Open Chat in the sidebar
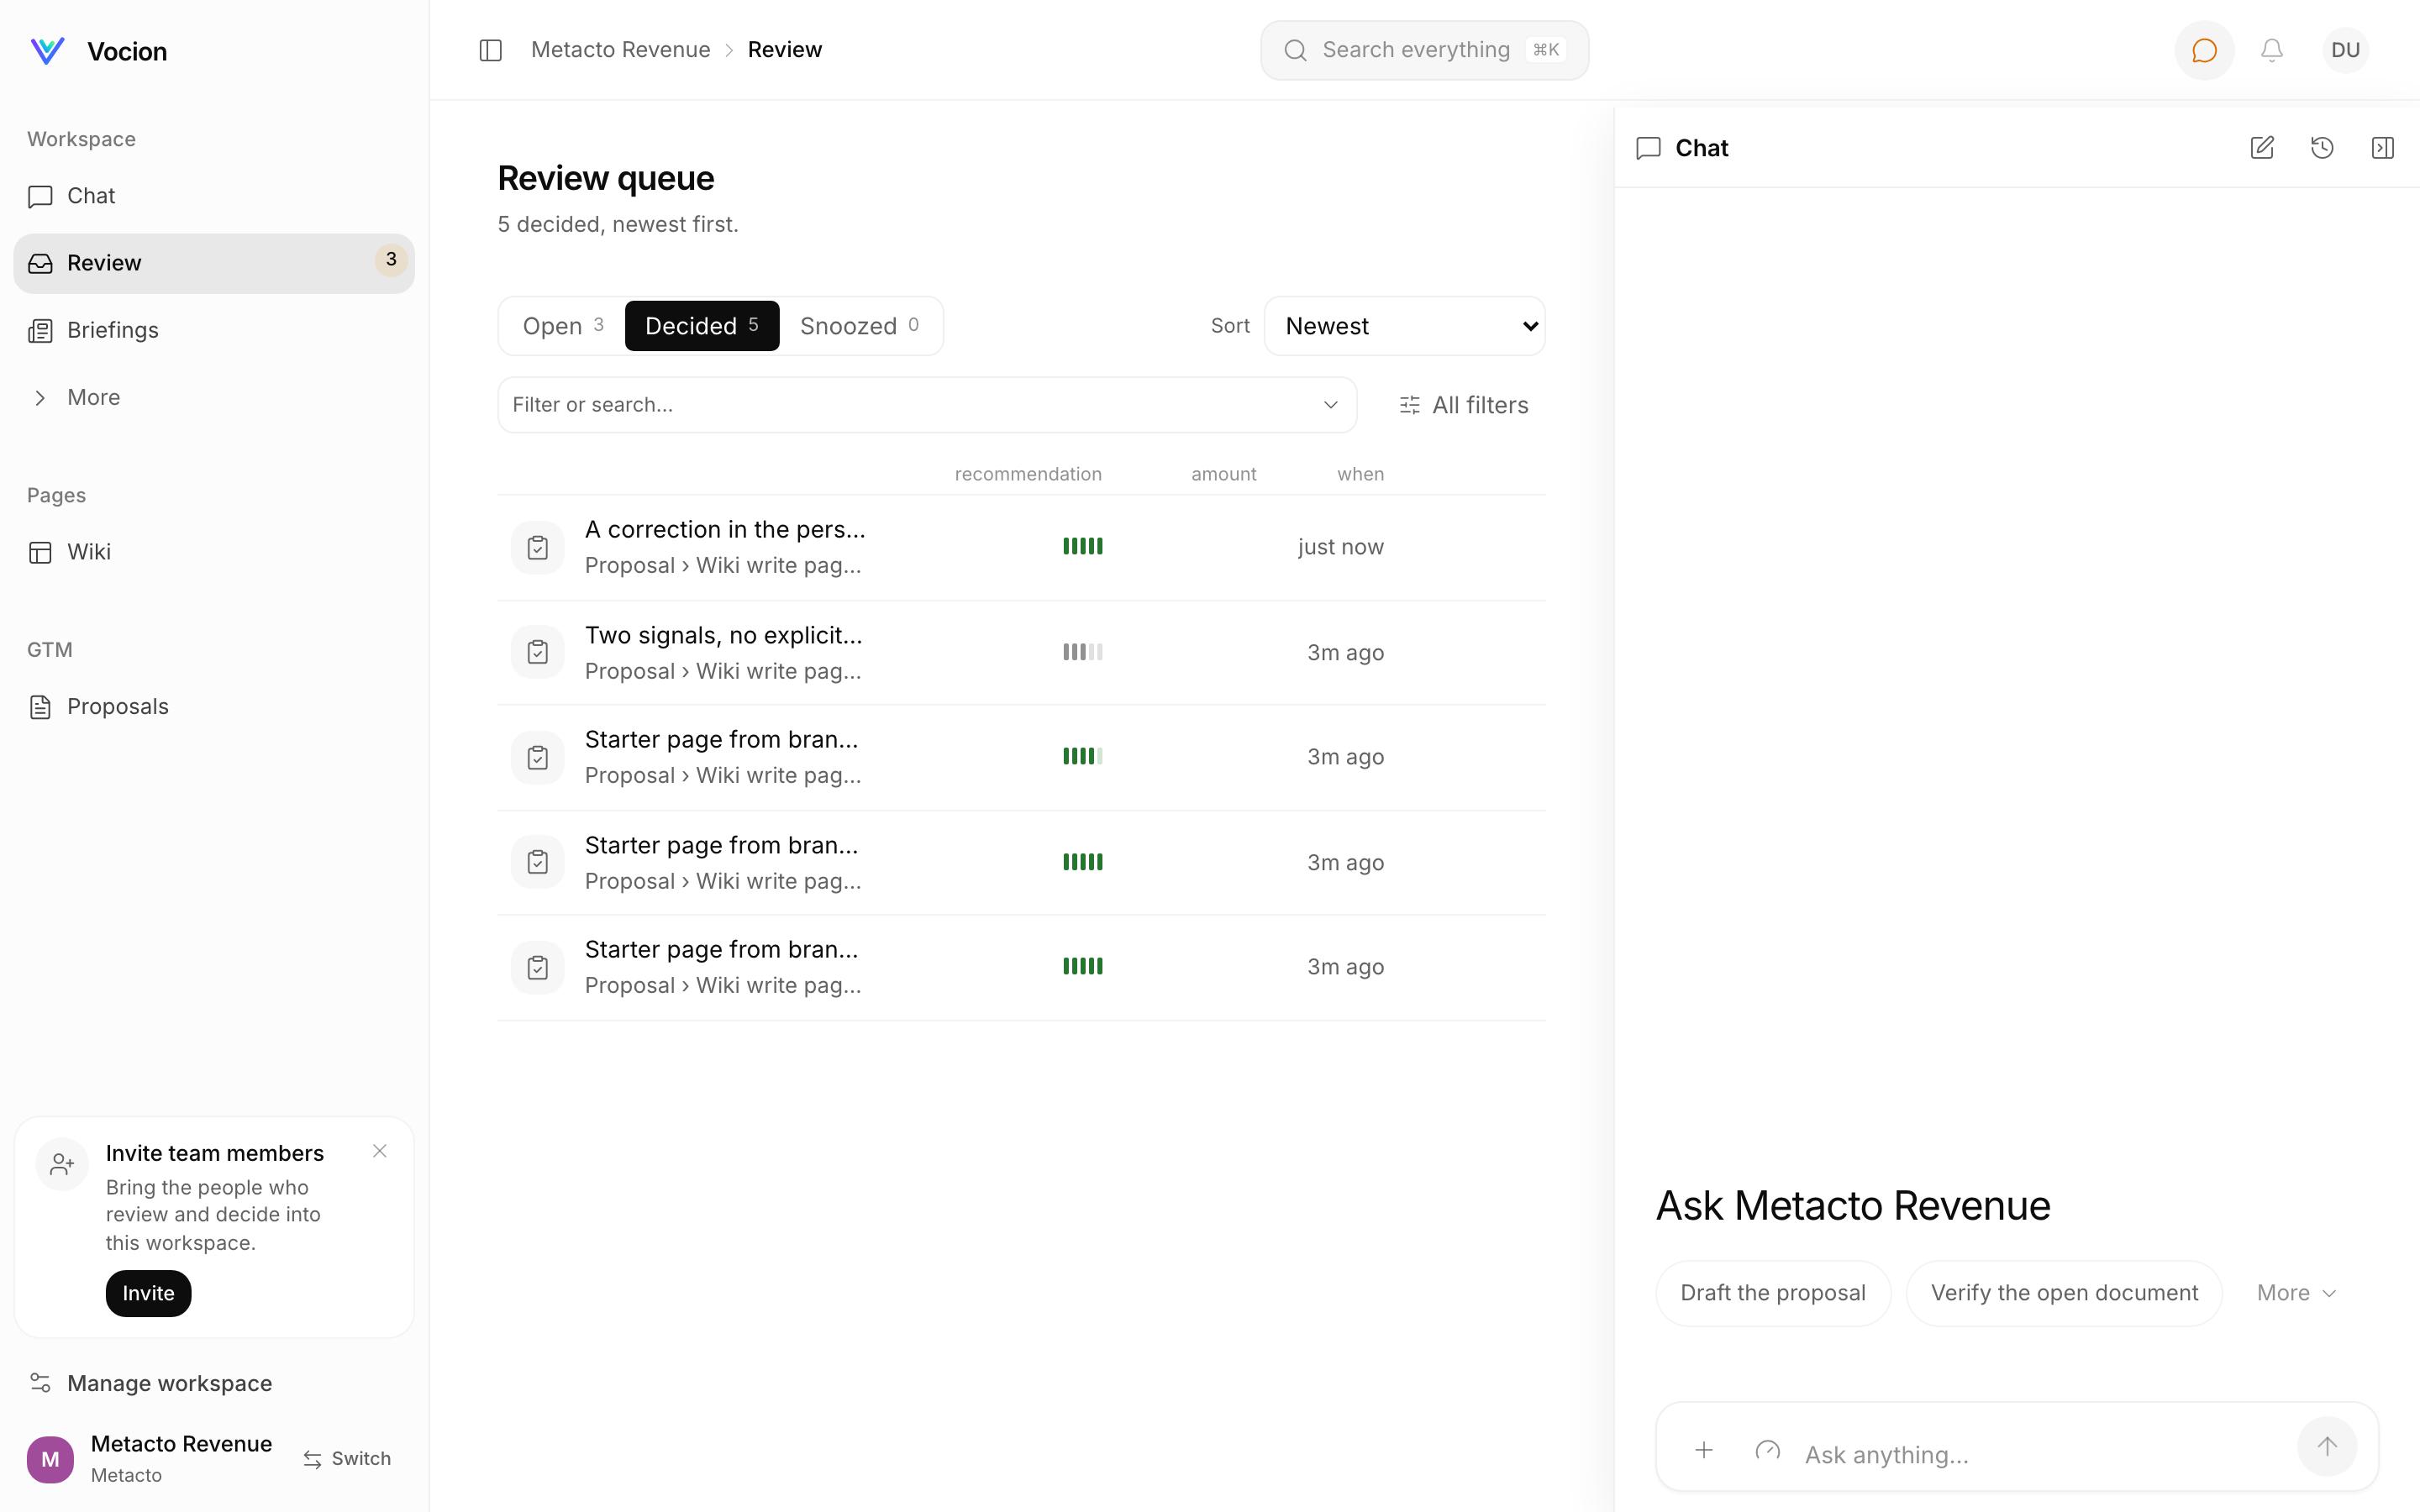Screen dimensions: 2420x1512 [214, 196]
